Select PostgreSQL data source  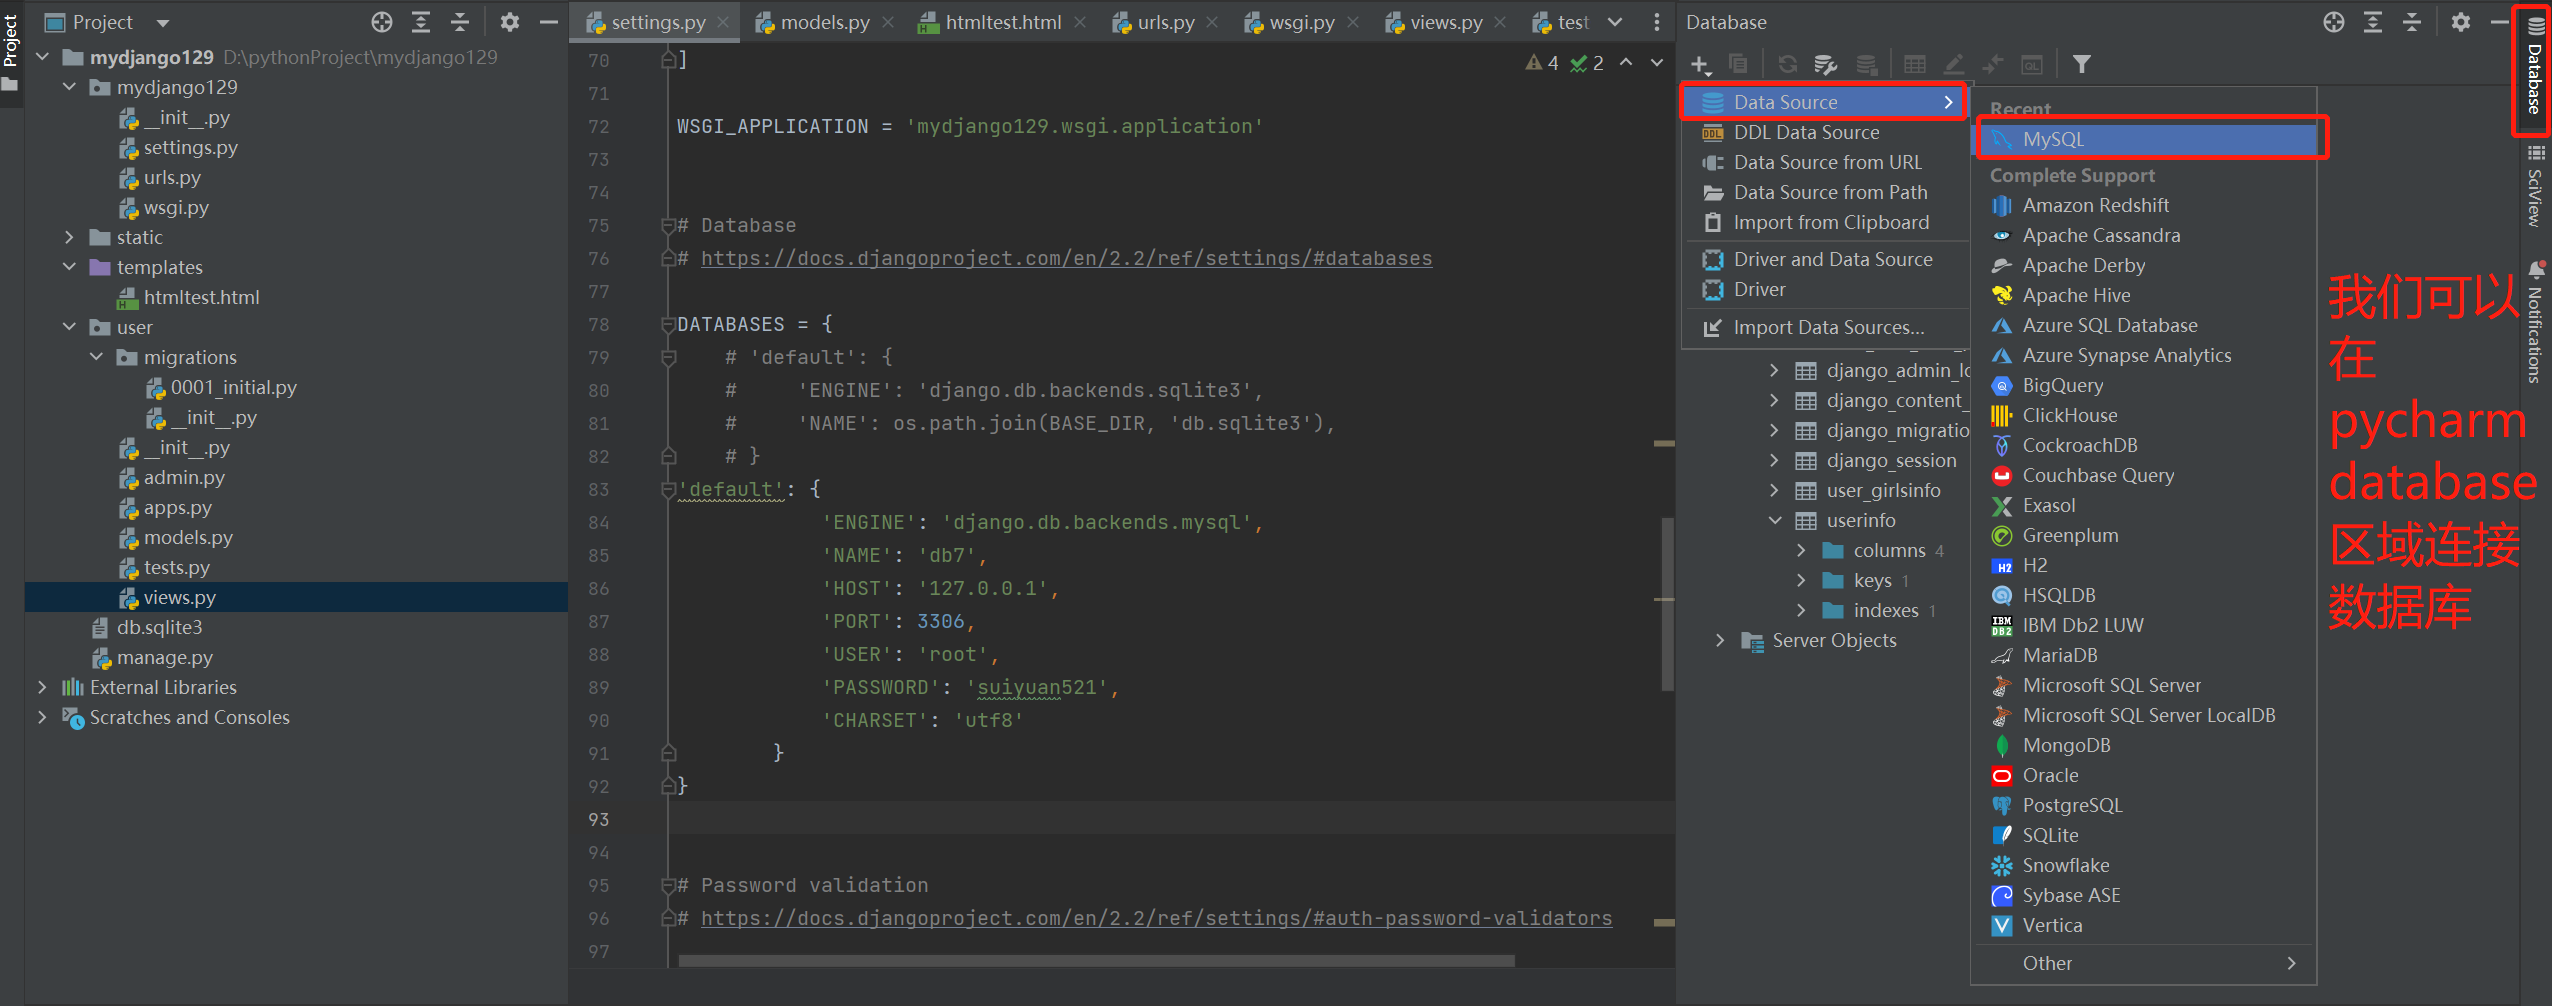click(x=2145, y=805)
